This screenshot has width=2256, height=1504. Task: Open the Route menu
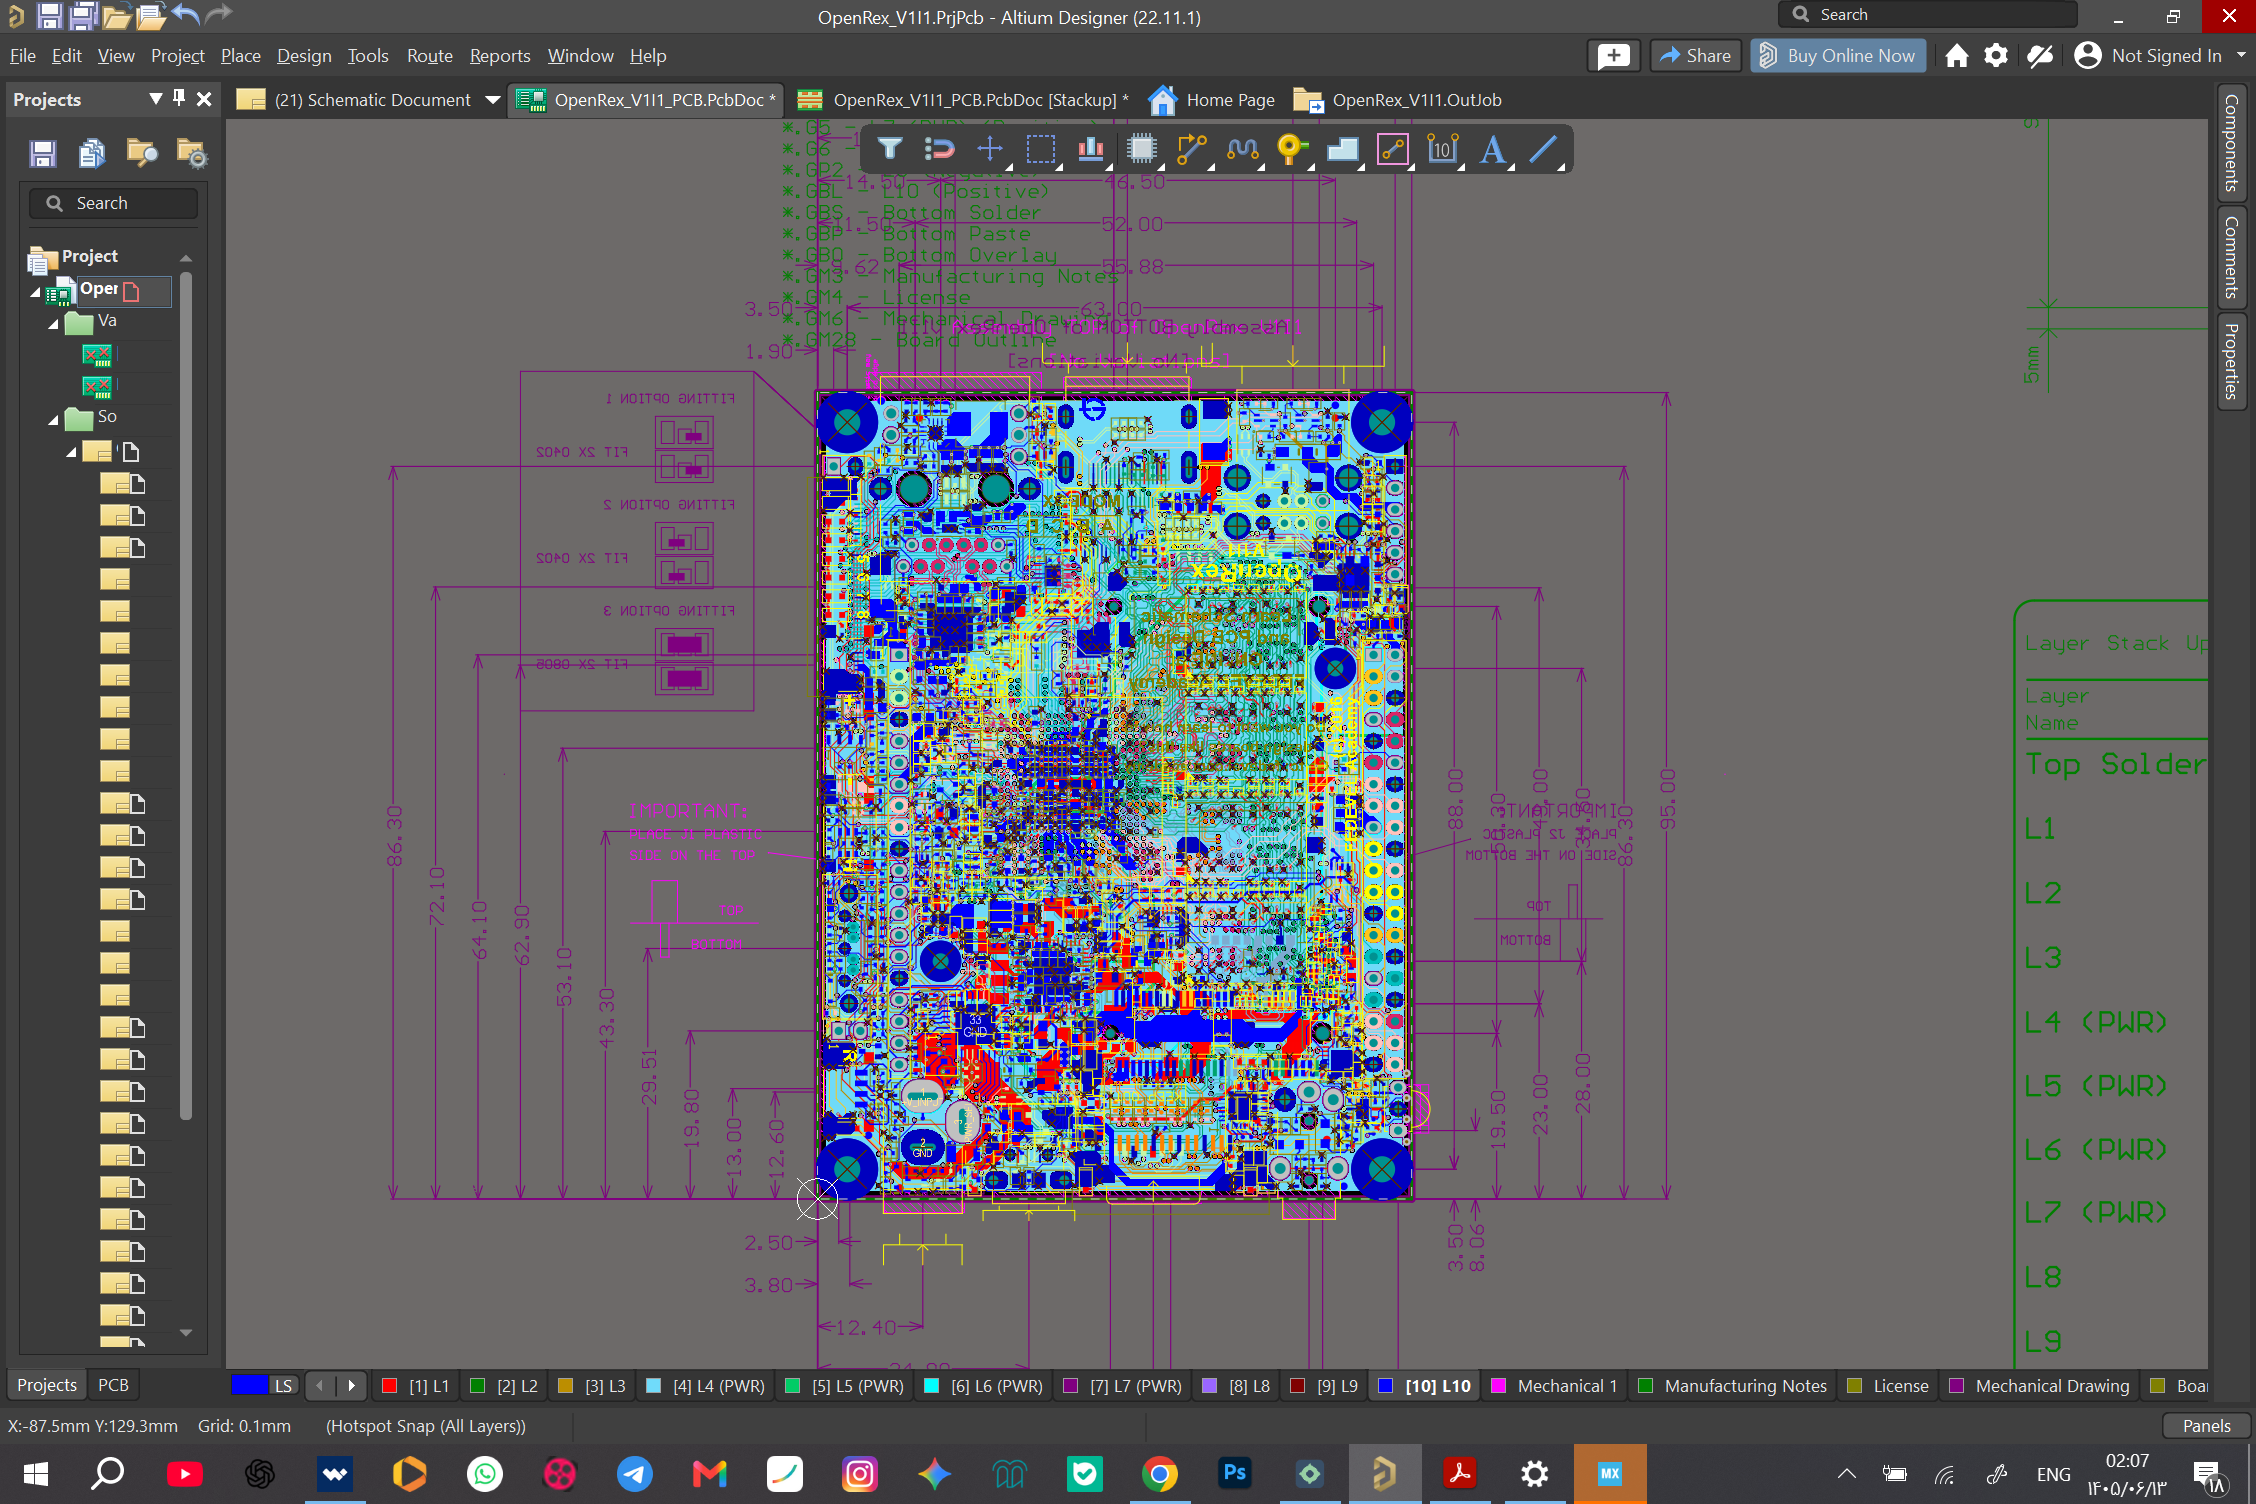[430, 56]
